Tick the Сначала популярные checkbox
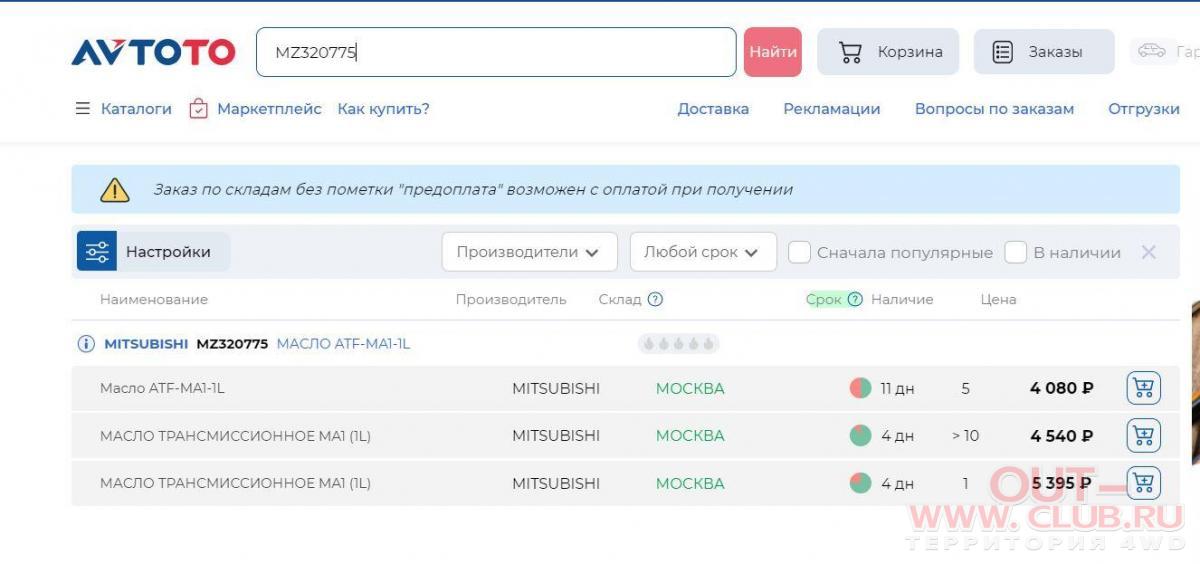 (799, 252)
